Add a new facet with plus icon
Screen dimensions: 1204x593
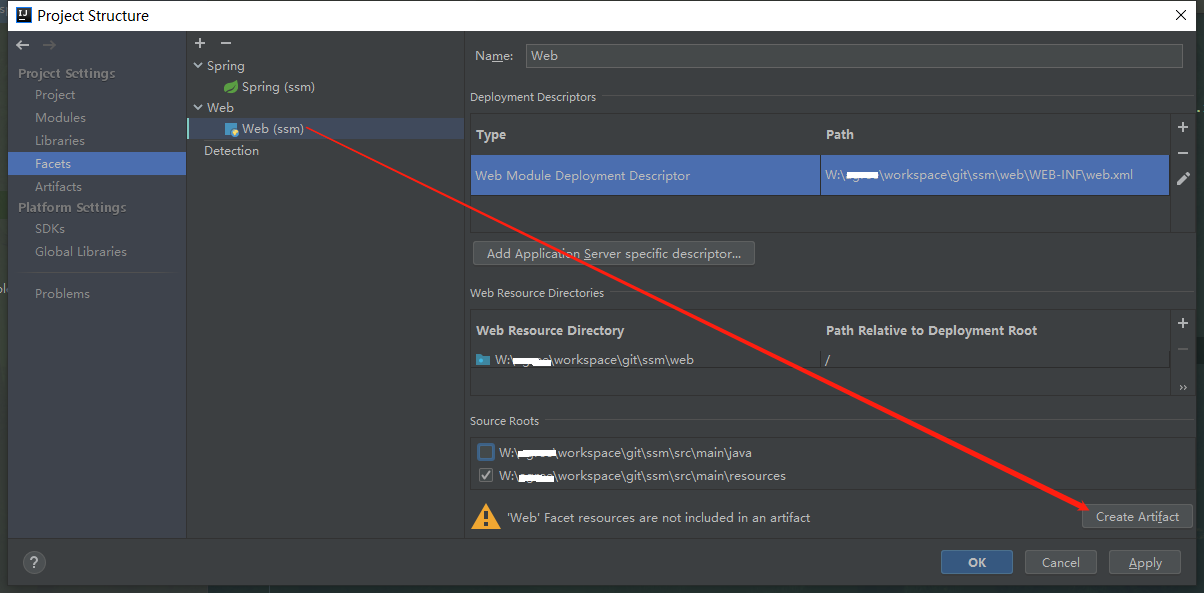(x=200, y=43)
